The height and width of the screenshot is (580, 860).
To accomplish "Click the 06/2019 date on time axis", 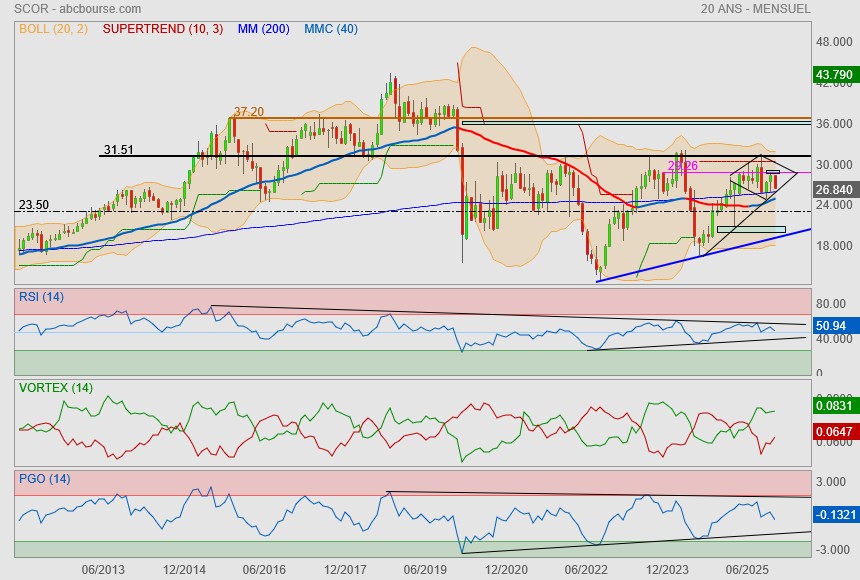I will pyautogui.click(x=424, y=569).
